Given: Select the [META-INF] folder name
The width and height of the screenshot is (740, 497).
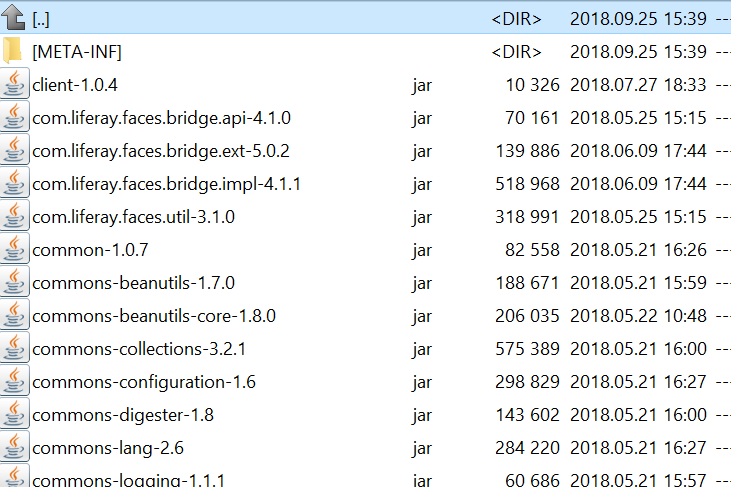Looking at the screenshot, I should (x=77, y=52).
